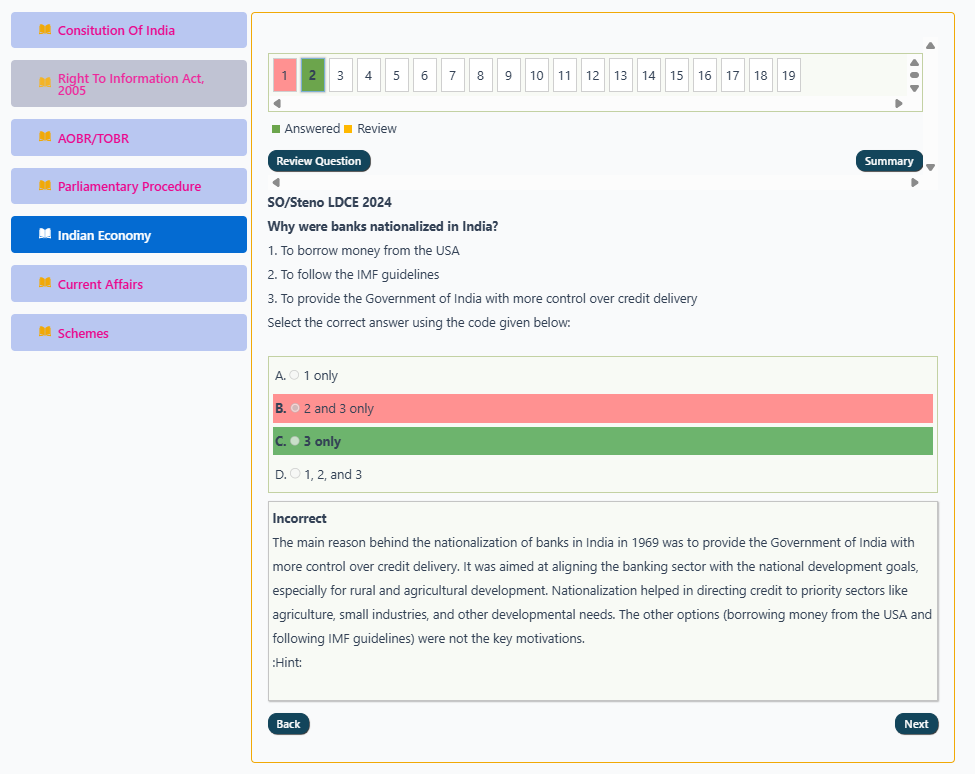This screenshot has width=975, height=774.
Task: Click the book icon beside Current Affairs
Action: click(45, 283)
